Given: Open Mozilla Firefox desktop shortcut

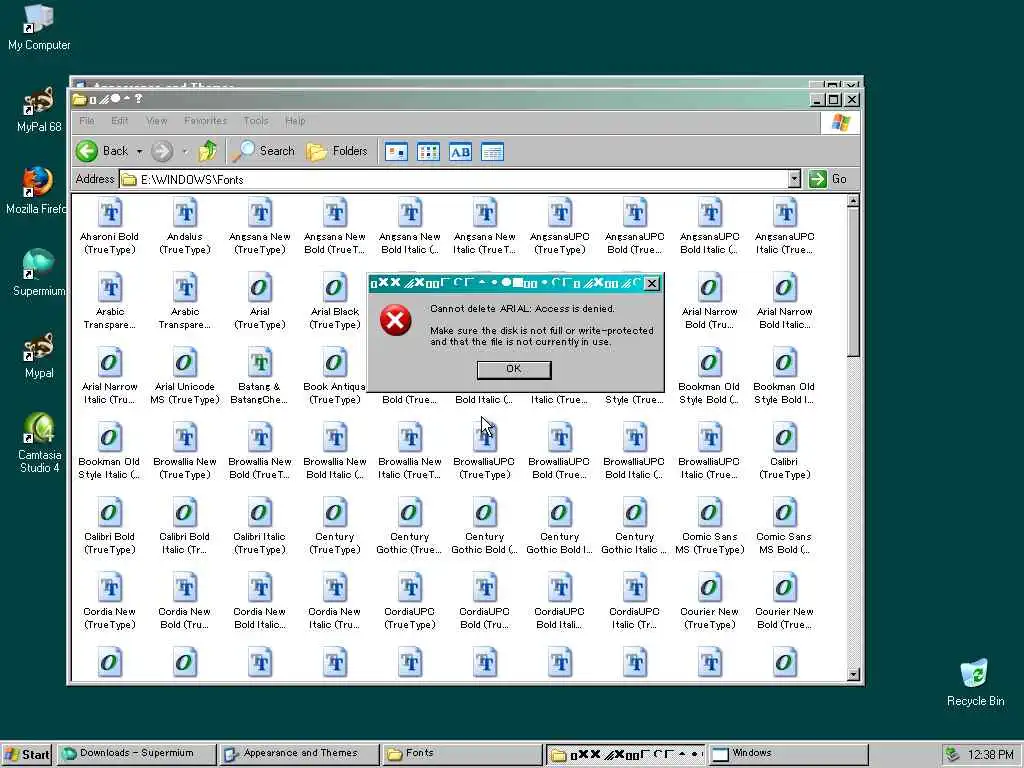Looking at the screenshot, I should (37, 191).
